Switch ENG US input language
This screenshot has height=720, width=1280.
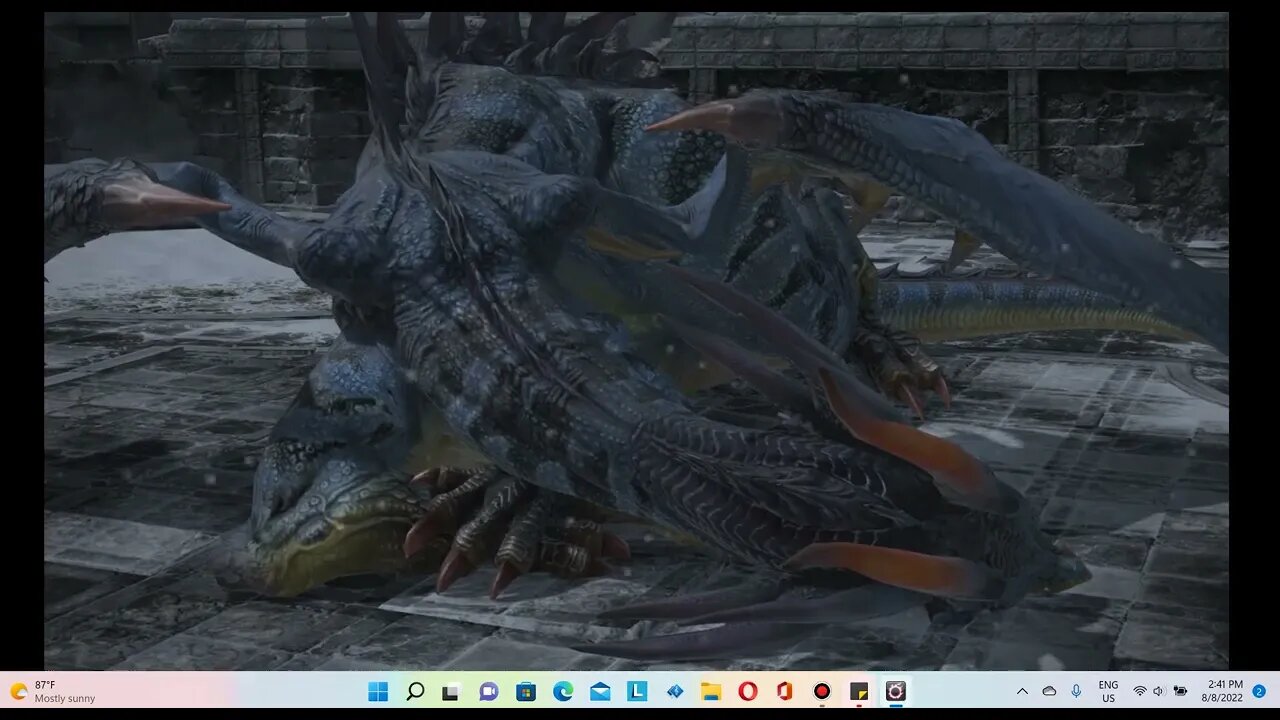click(x=1108, y=691)
